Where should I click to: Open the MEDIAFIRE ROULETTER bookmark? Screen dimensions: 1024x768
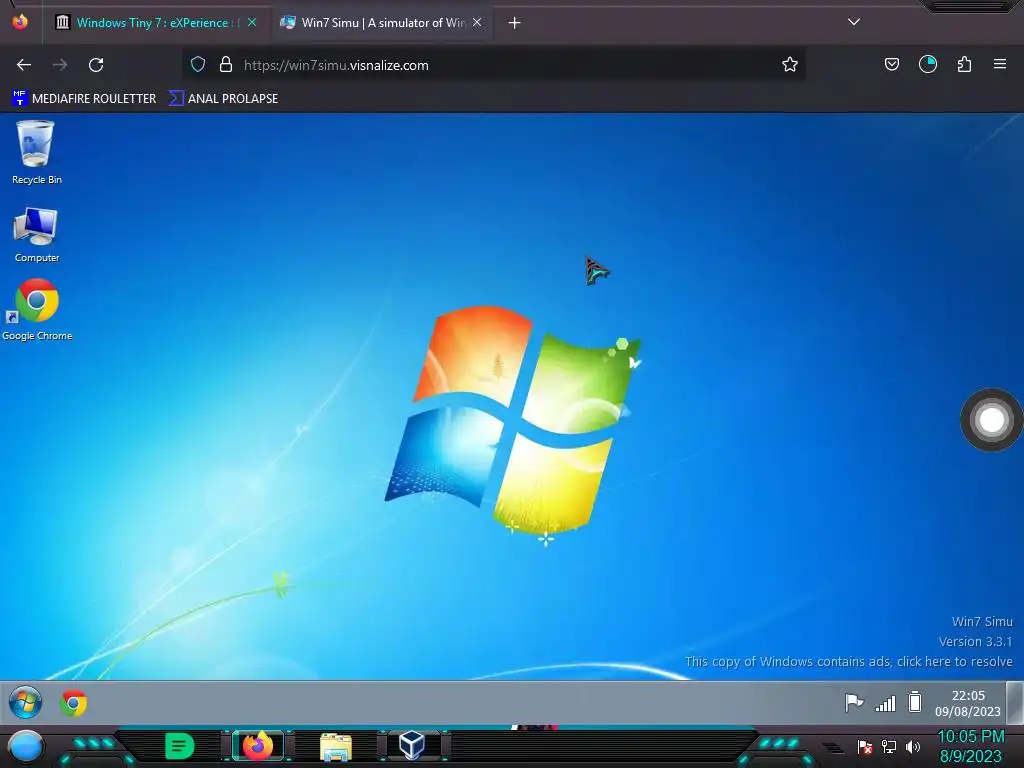point(84,99)
